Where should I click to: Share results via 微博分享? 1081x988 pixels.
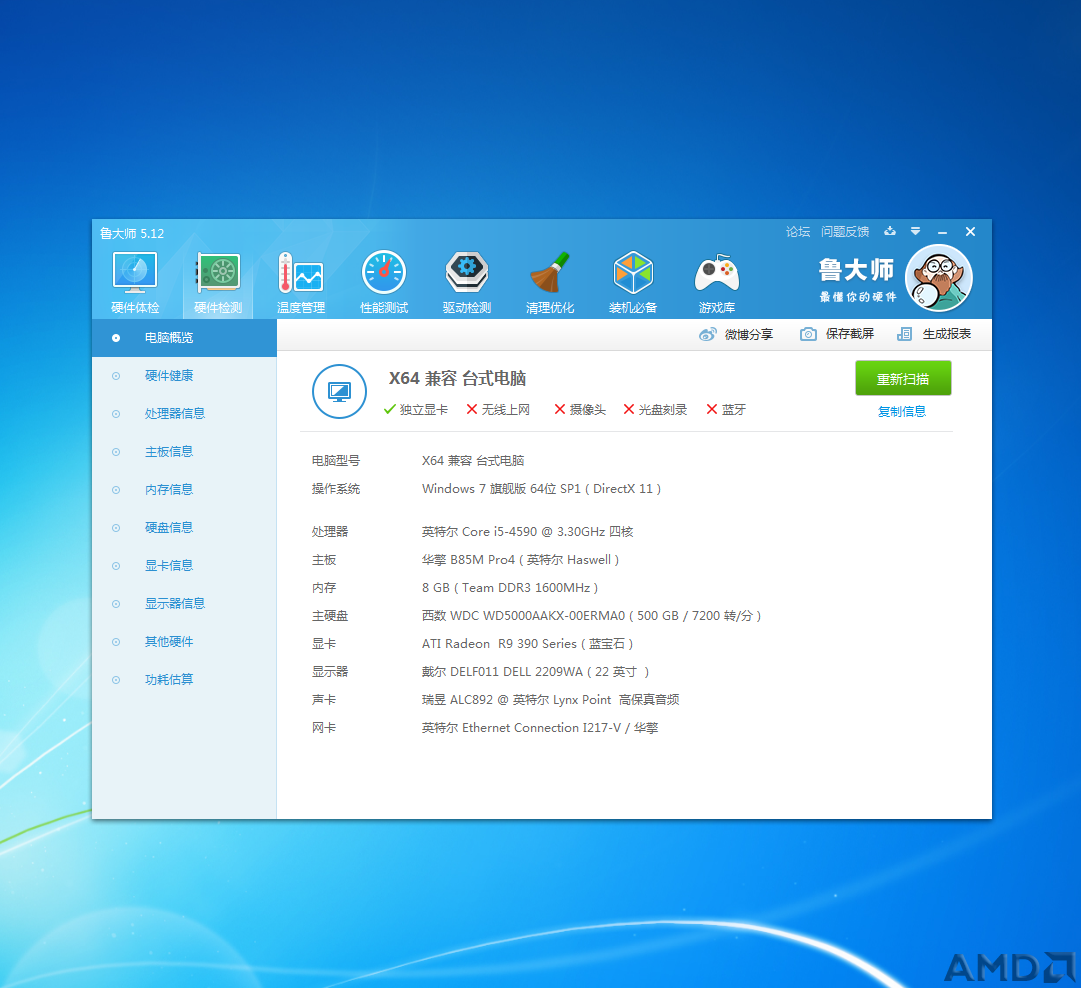pyautogui.click(x=736, y=334)
